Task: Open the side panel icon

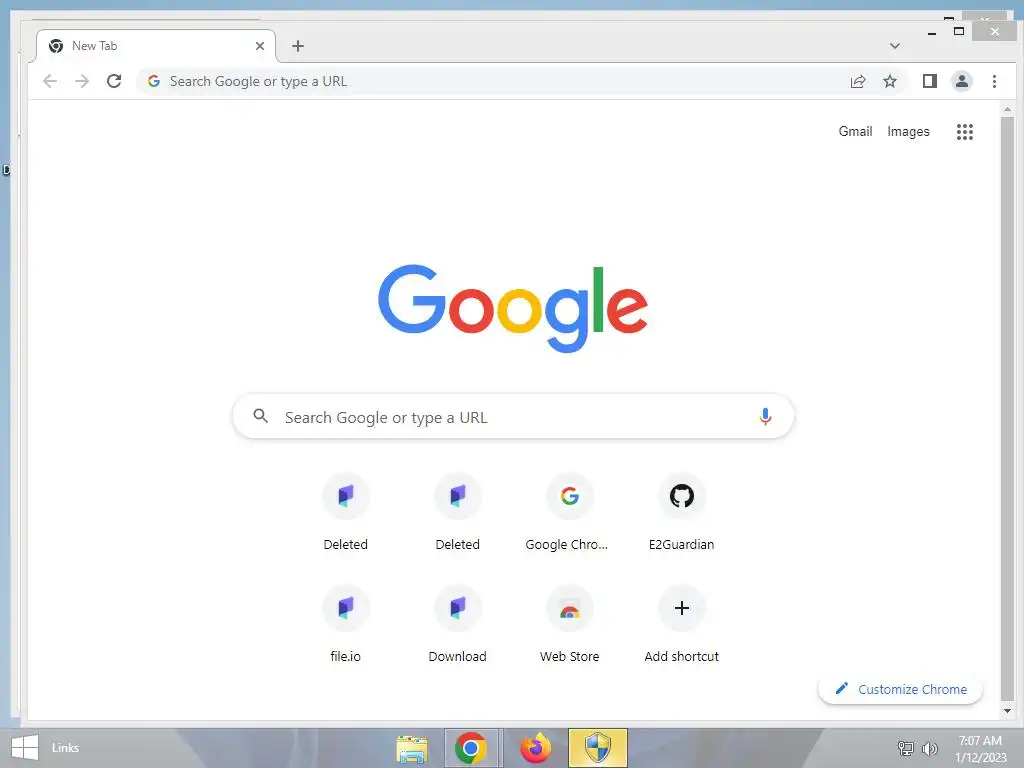Action: pyautogui.click(x=929, y=81)
